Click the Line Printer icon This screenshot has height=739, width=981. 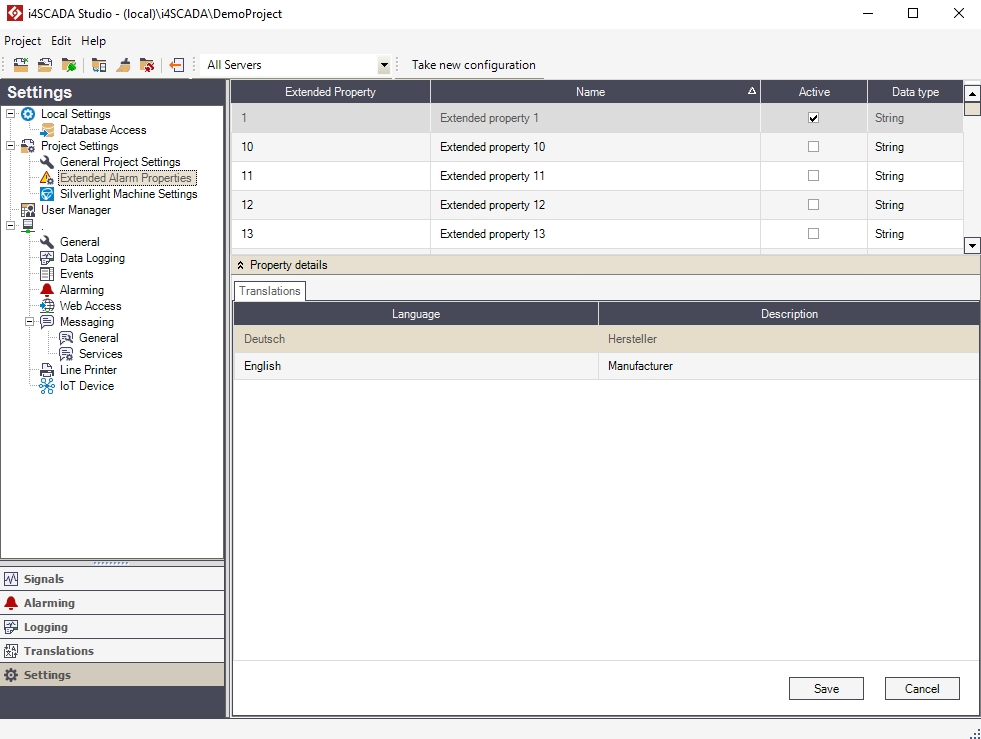point(47,370)
